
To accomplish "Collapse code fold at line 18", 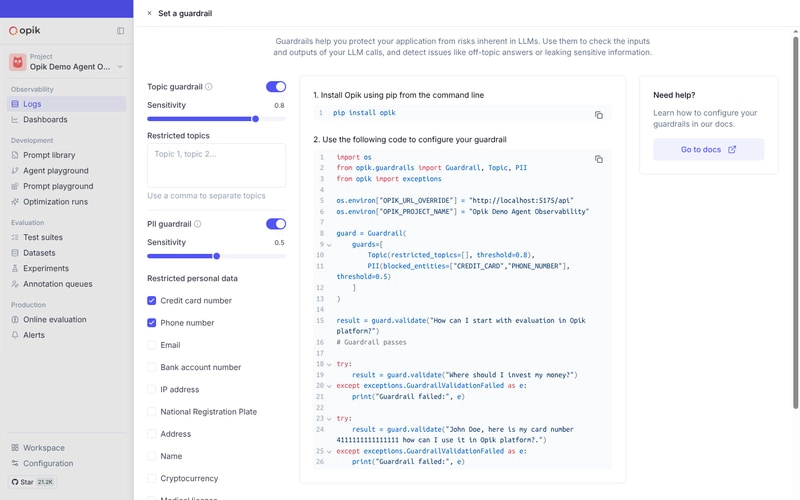I will (x=329, y=364).
